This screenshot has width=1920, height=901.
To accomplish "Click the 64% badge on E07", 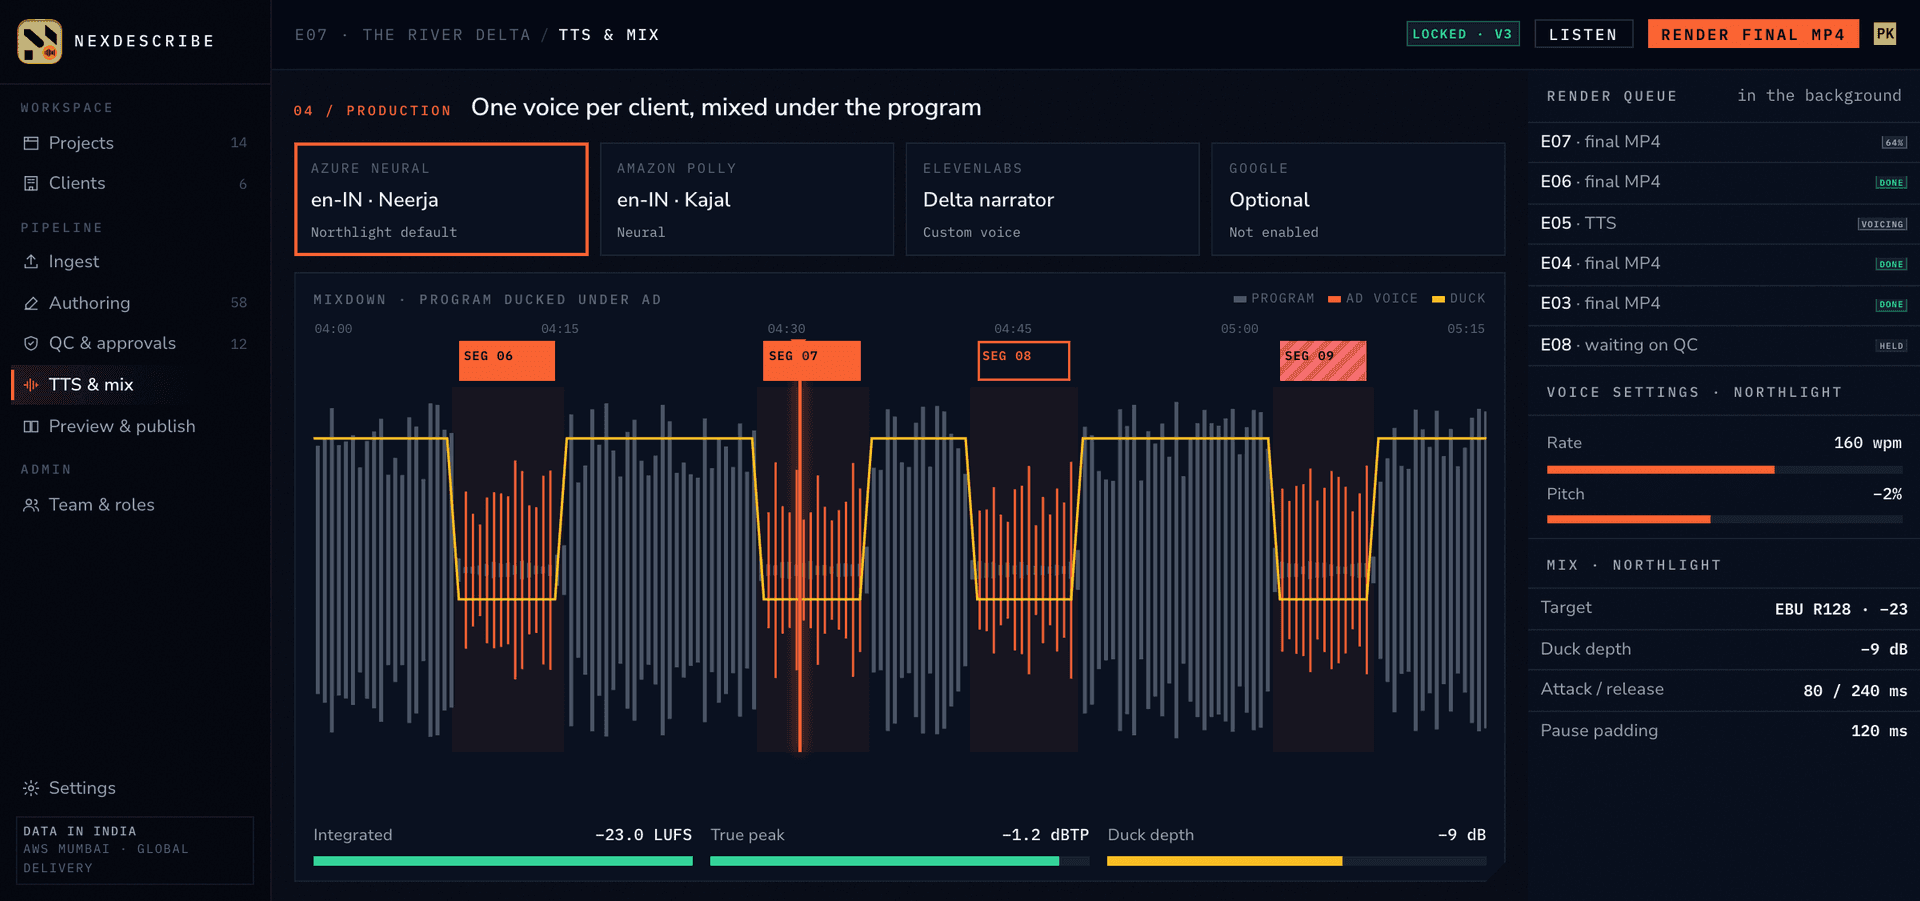I will click(1894, 143).
